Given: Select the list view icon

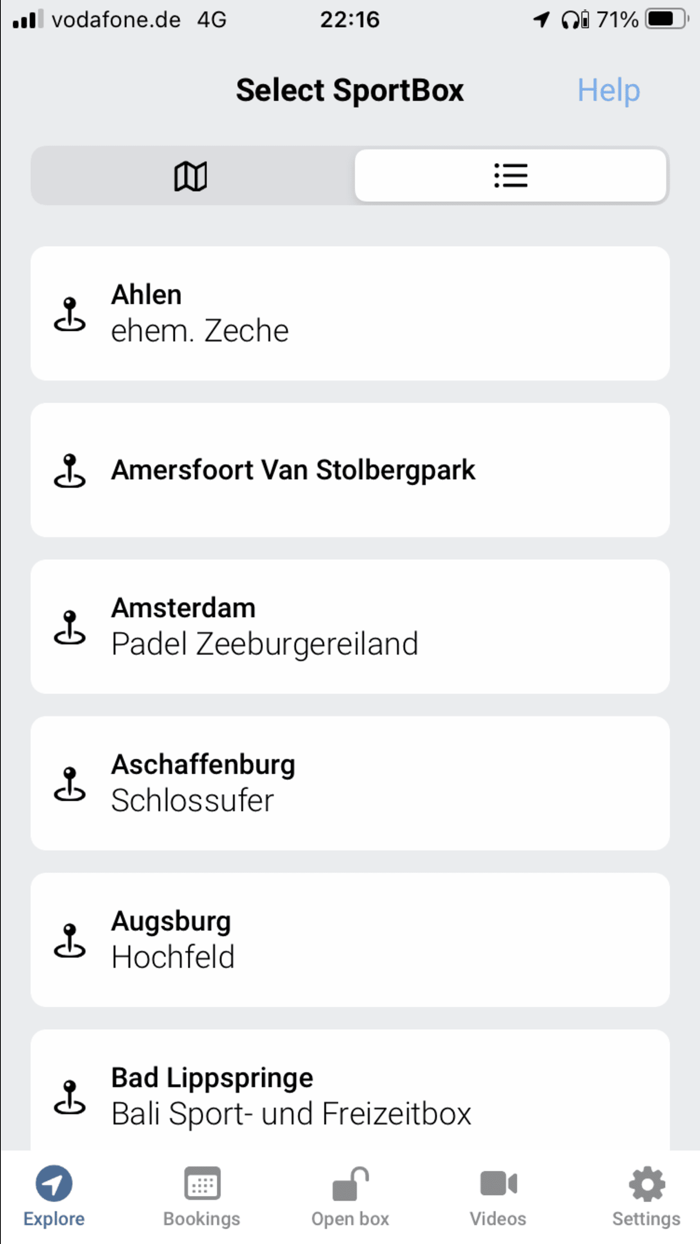Looking at the screenshot, I should 510,175.
